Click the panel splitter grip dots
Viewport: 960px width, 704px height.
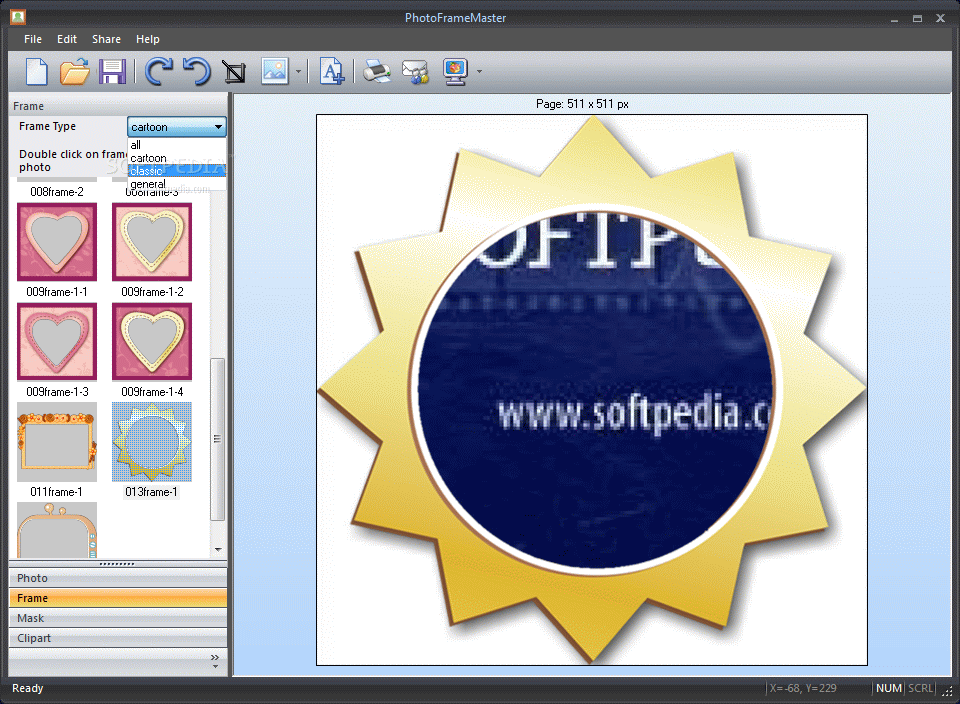[117, 564]
